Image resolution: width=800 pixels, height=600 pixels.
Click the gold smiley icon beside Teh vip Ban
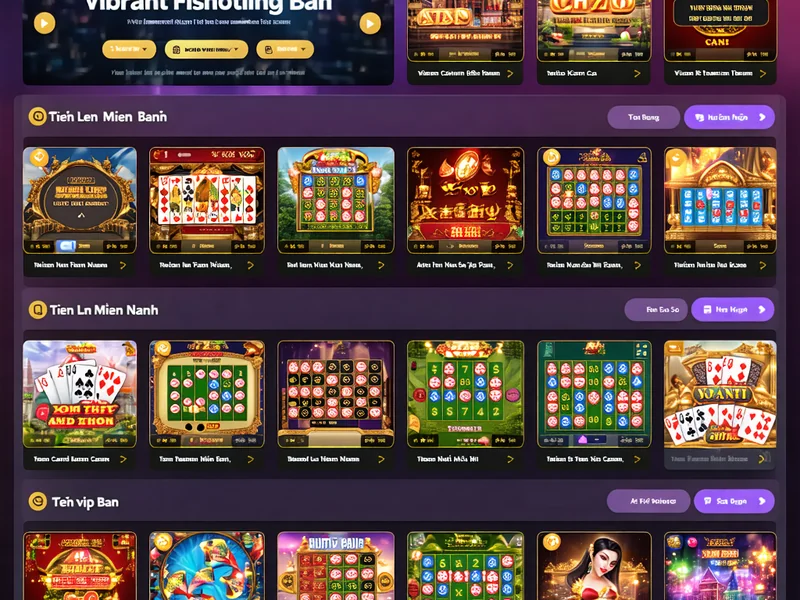point(37,502)
